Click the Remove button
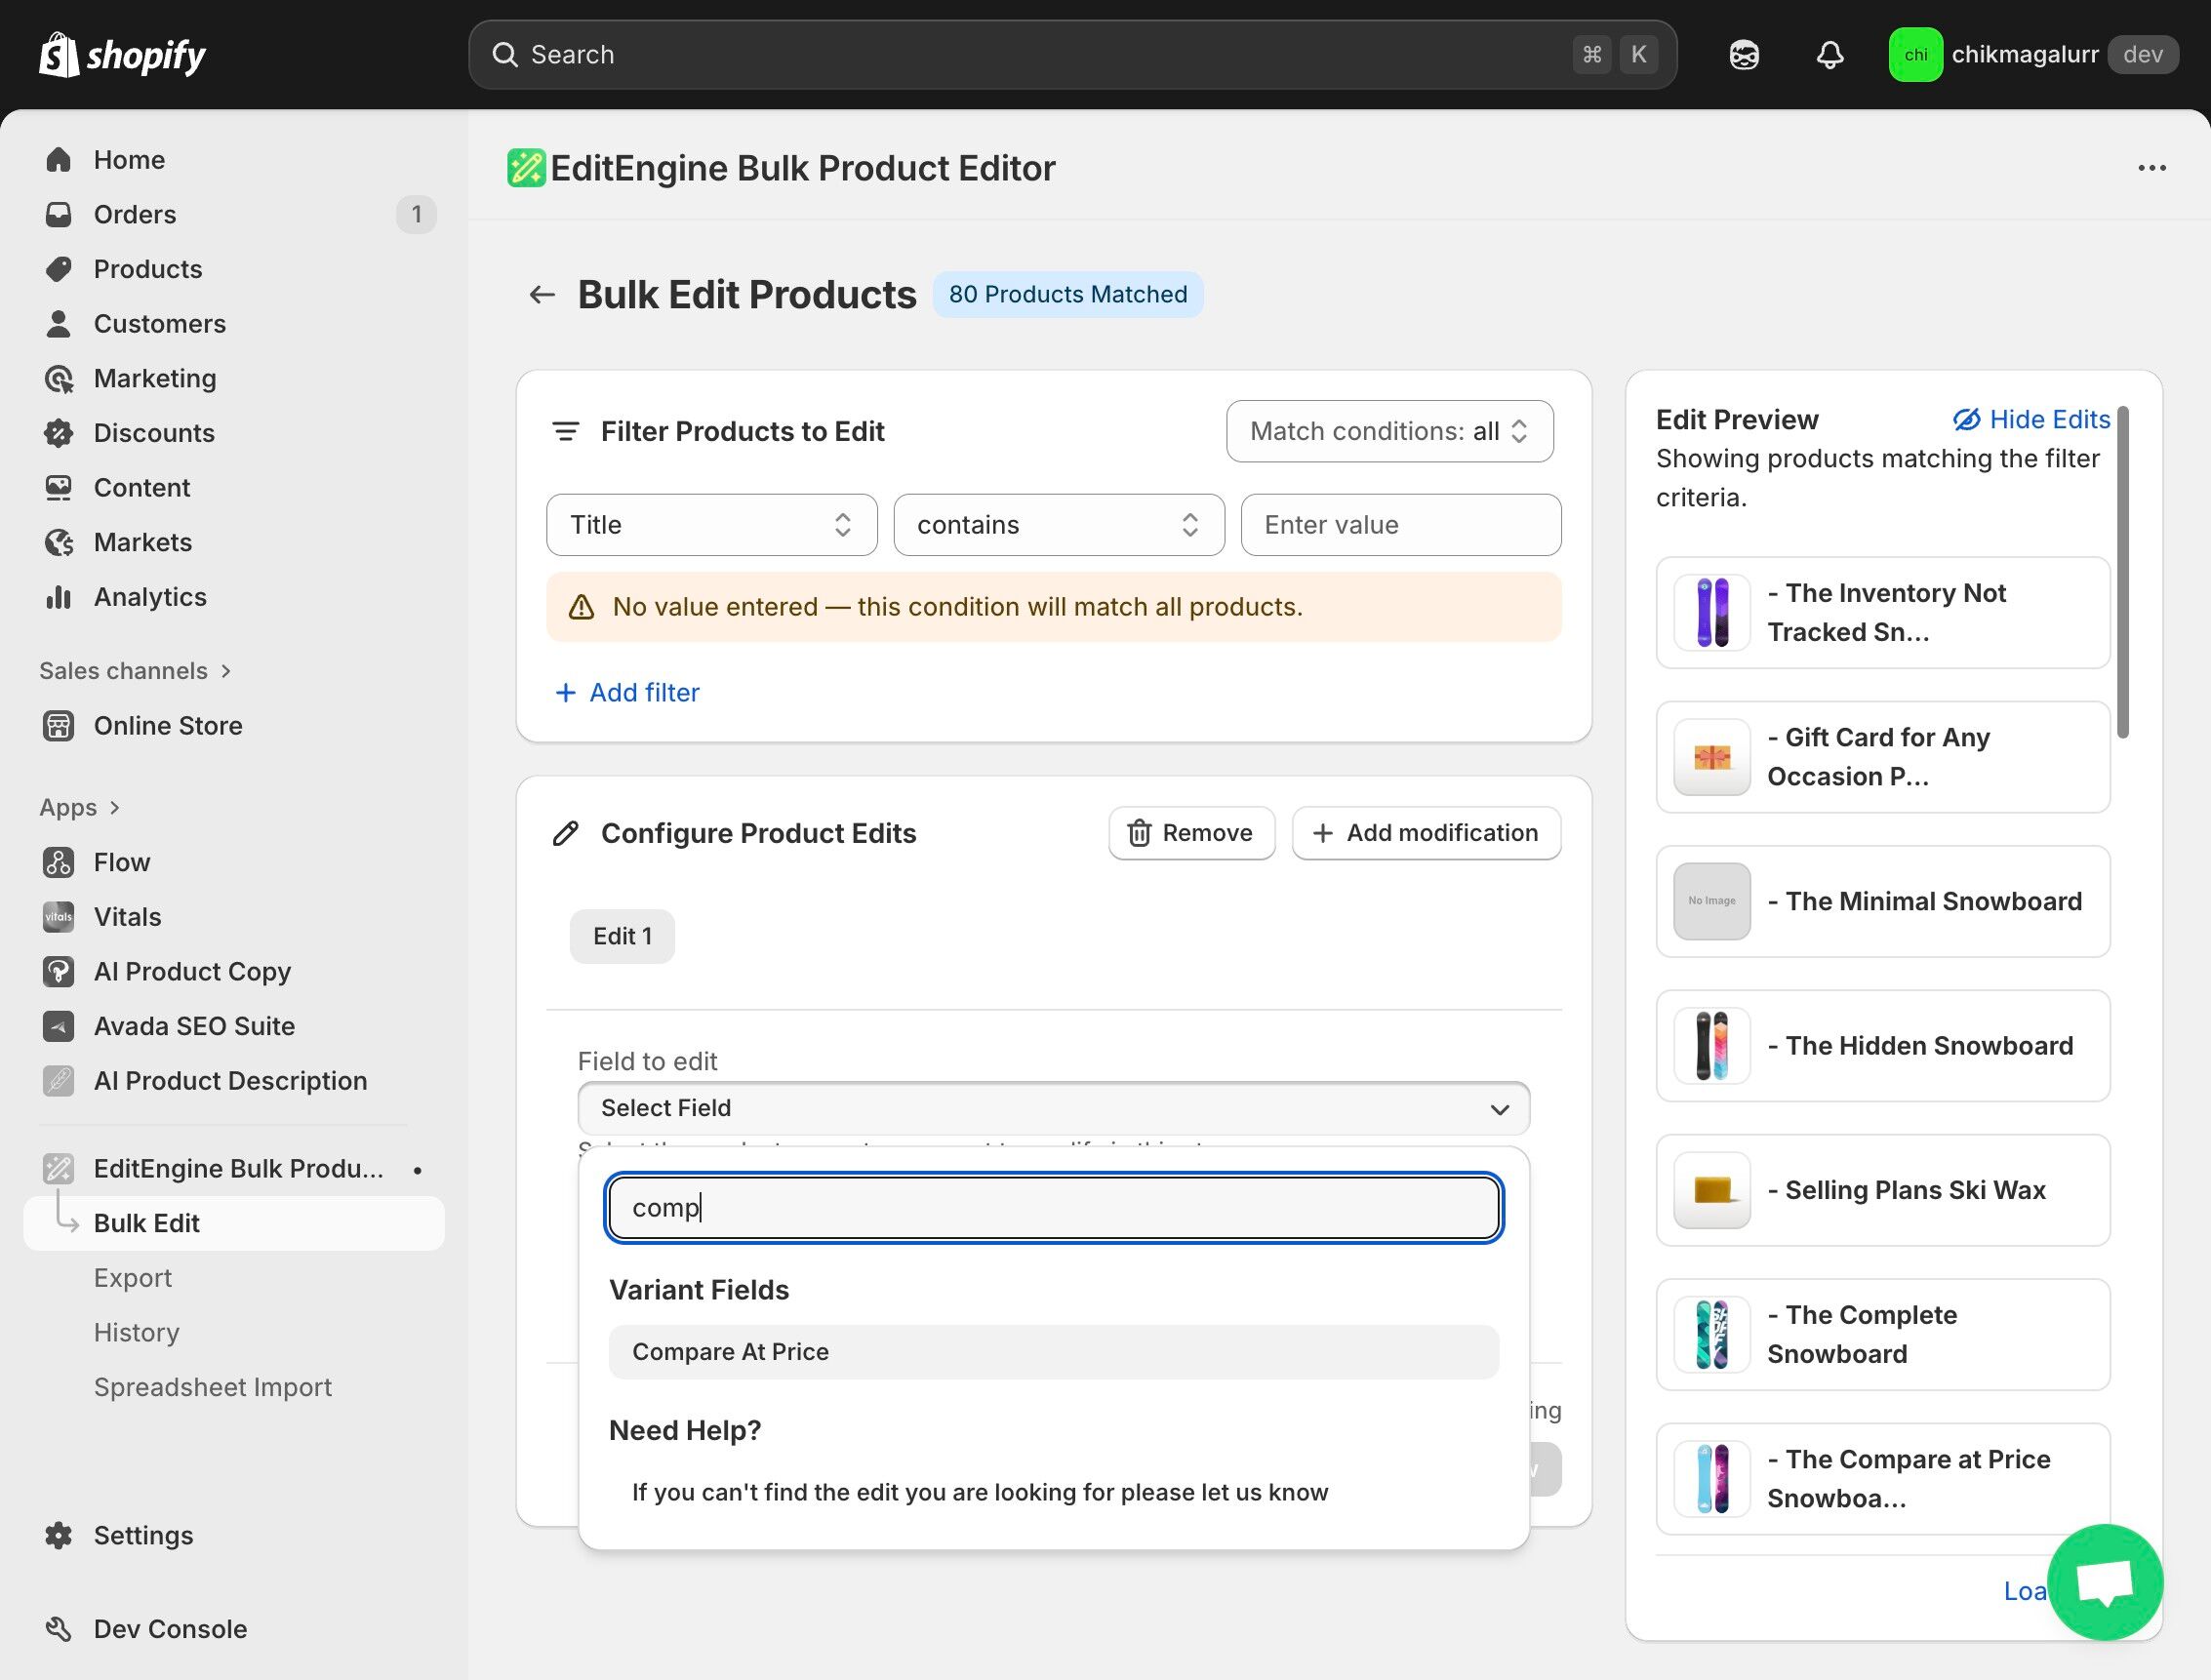This screenshot has width=2211, height=1680. pos(1191,833)
